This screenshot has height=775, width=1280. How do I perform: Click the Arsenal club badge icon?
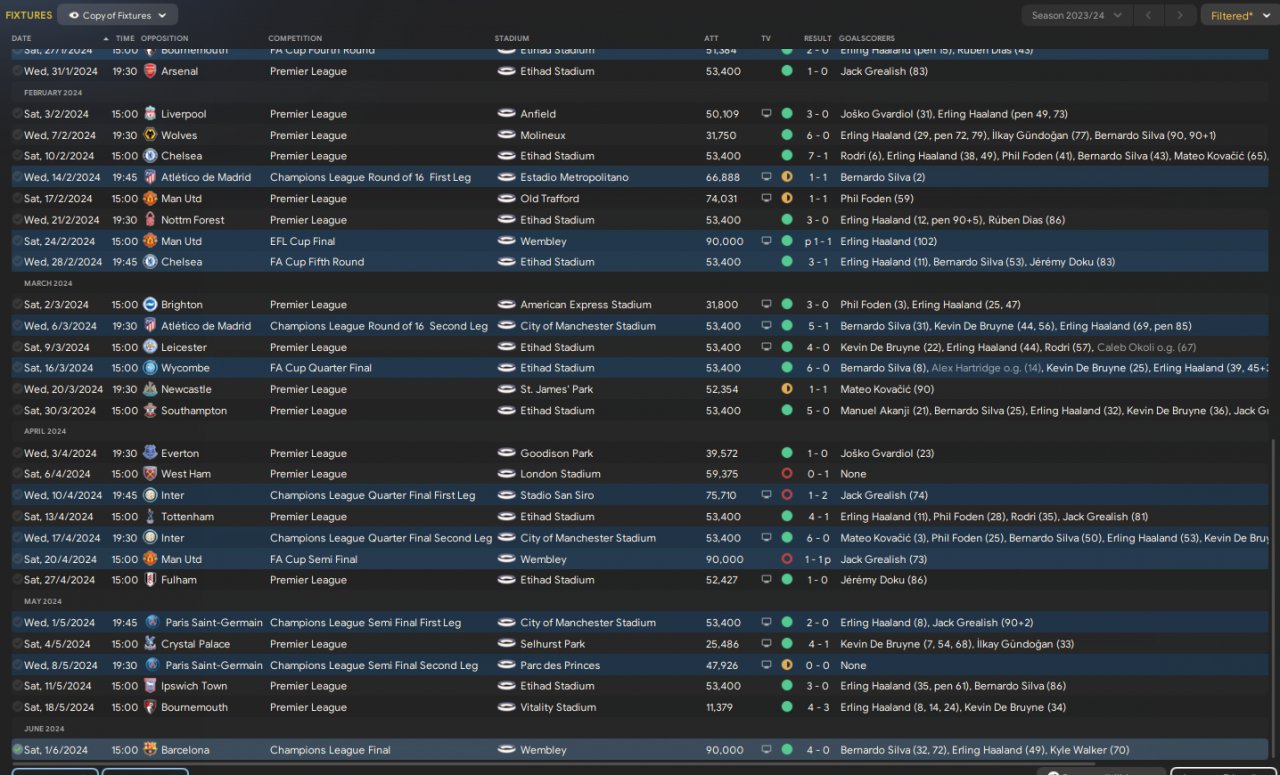(150, 71)
